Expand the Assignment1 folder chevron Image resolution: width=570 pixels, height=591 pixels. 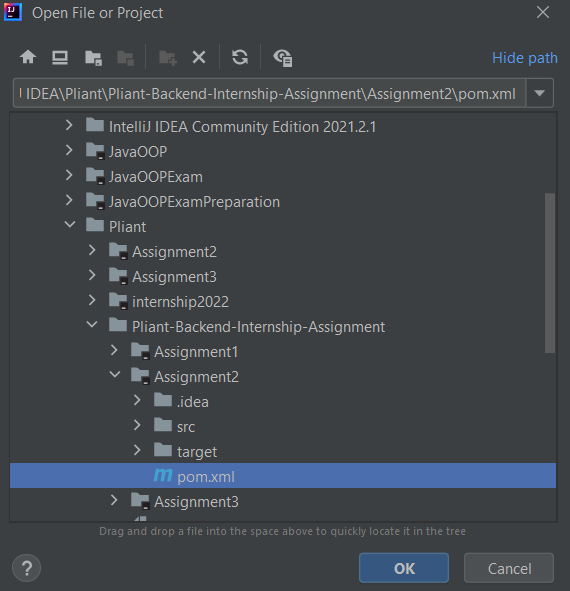(x=114, y=350)
